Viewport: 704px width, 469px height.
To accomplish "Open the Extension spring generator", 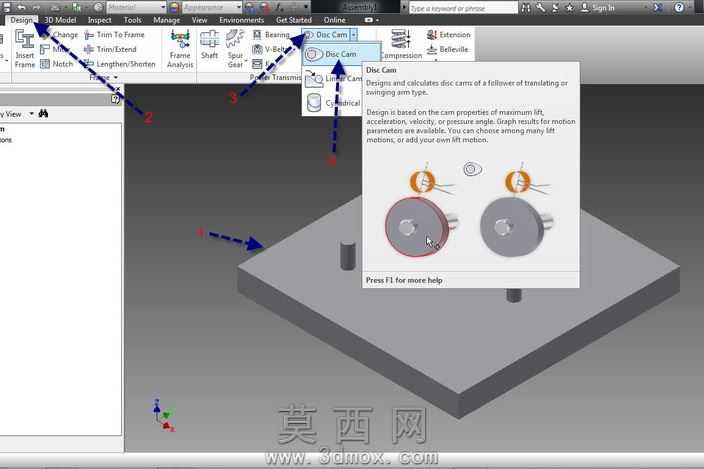I will coord(448,35).
